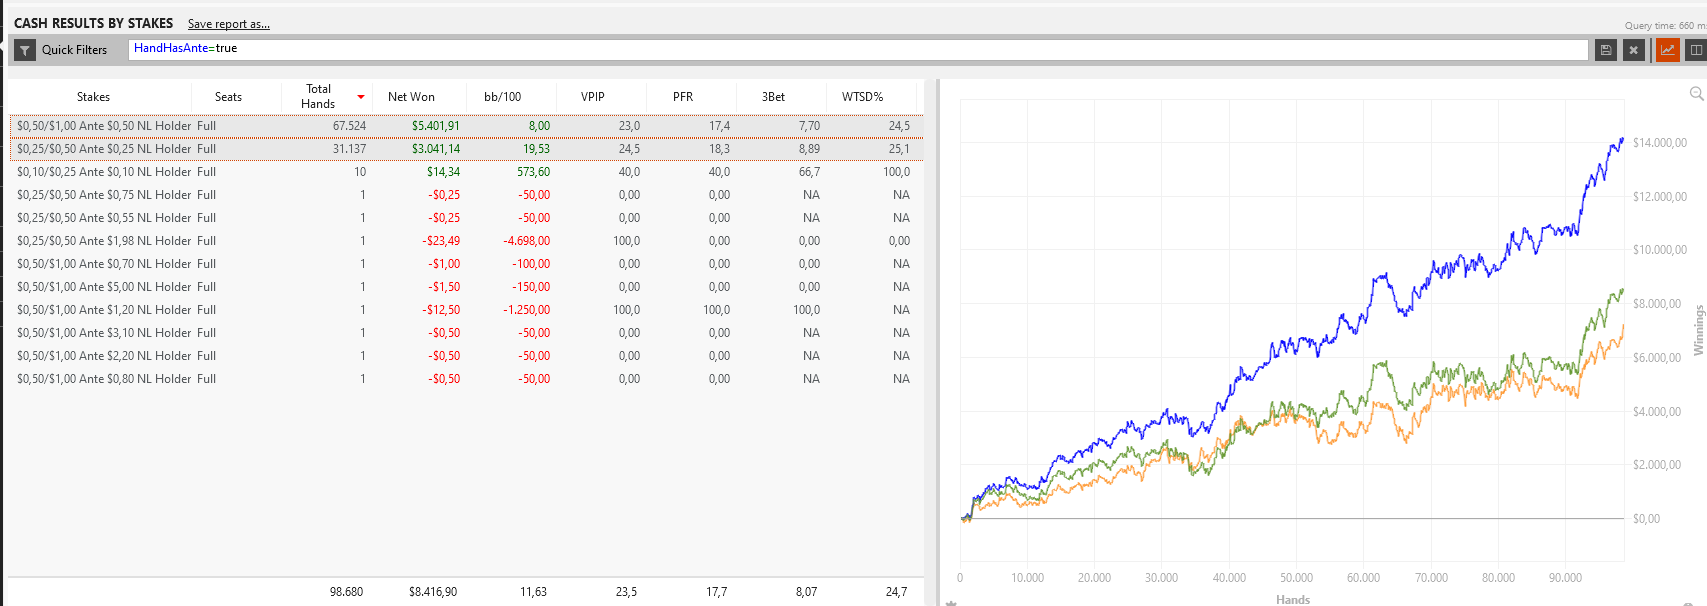The width and height of the screenshot is (1707, 606).
Task: Click the 11,63 total bb/100 summary
Action: (x=533, y=592)
